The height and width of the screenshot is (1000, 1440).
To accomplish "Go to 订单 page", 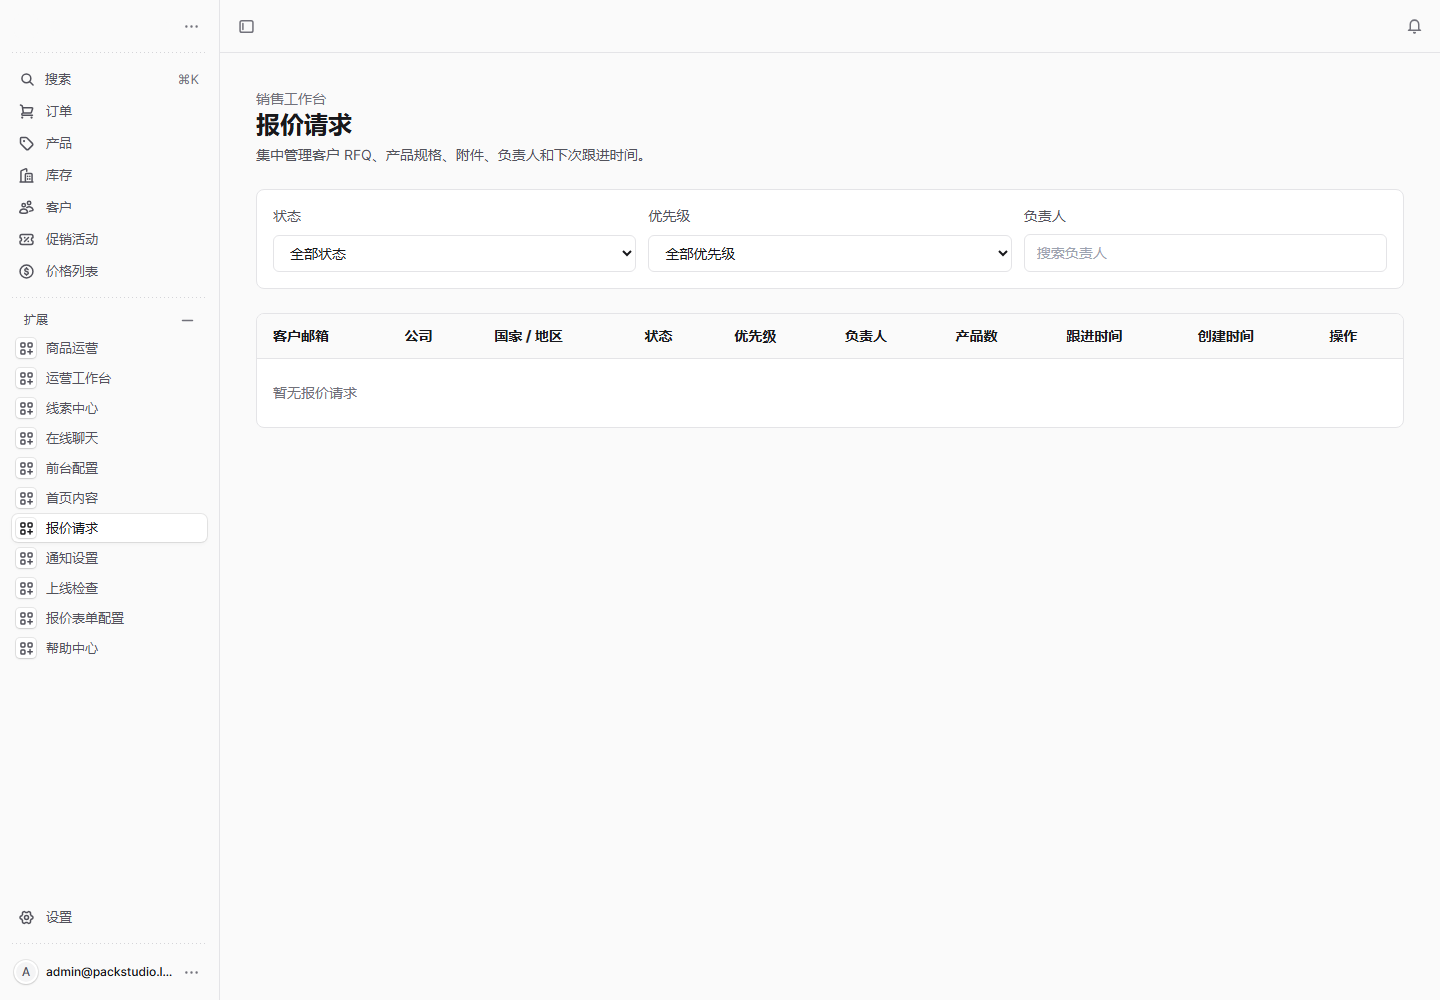I will click(110, 111).
